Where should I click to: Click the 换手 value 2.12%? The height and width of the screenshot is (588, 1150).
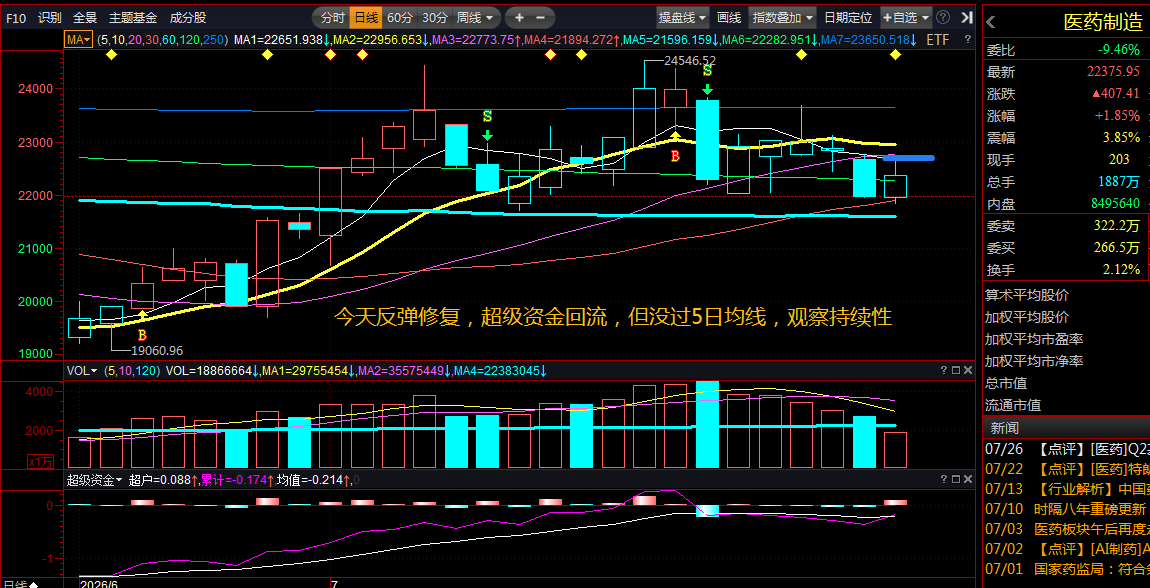1122,270
